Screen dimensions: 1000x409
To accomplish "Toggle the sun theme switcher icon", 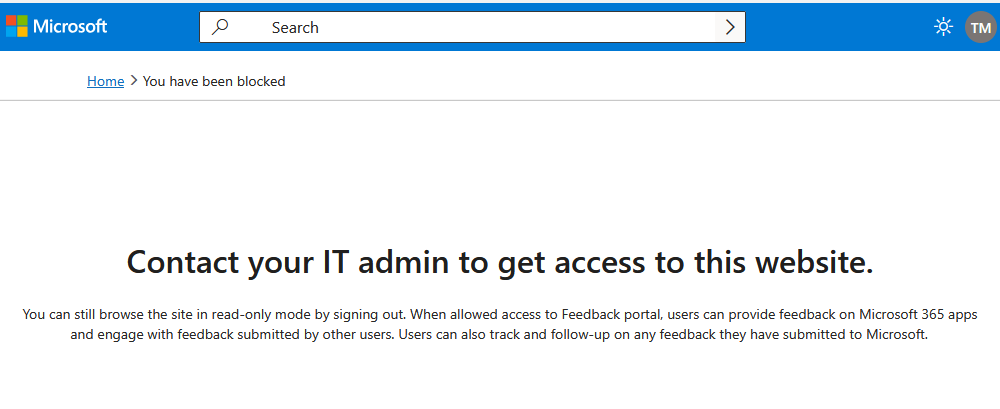I will 943,27.
